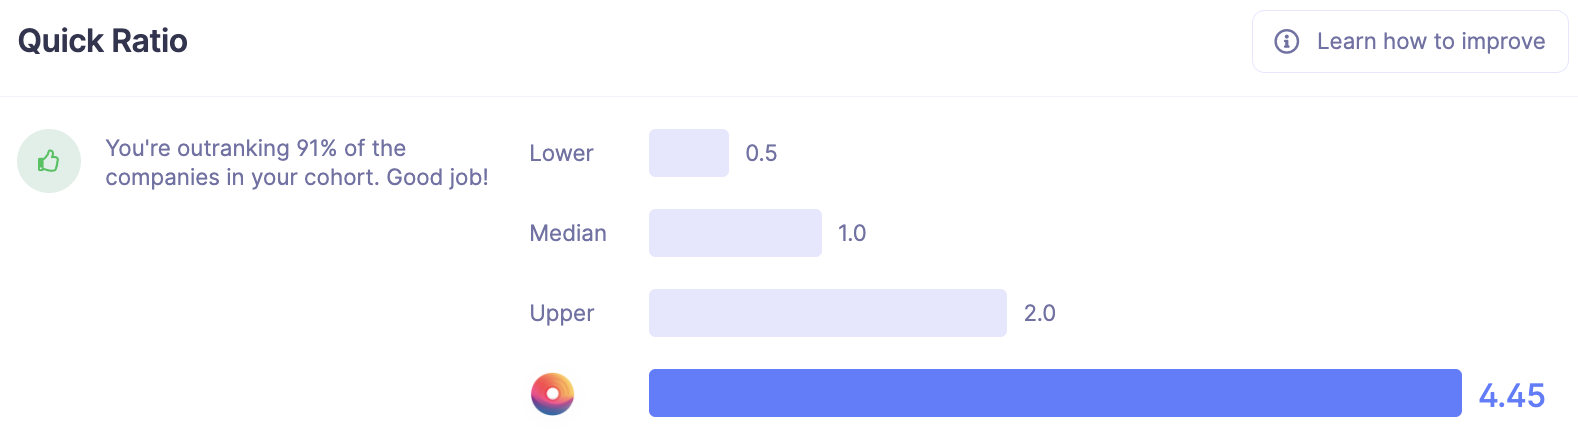Click the Lower benchmark bar
Image resolution: width=1578 pixels, height=438 pixels.
689,153
